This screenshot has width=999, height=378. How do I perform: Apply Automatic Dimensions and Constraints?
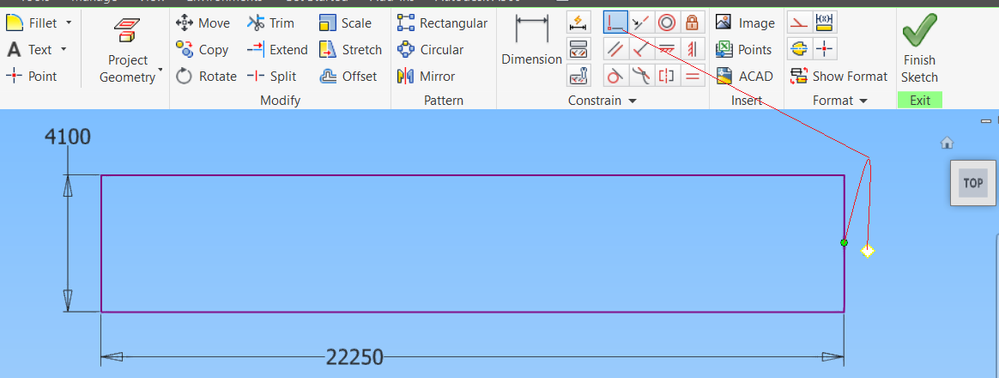[x=578, y=22]
